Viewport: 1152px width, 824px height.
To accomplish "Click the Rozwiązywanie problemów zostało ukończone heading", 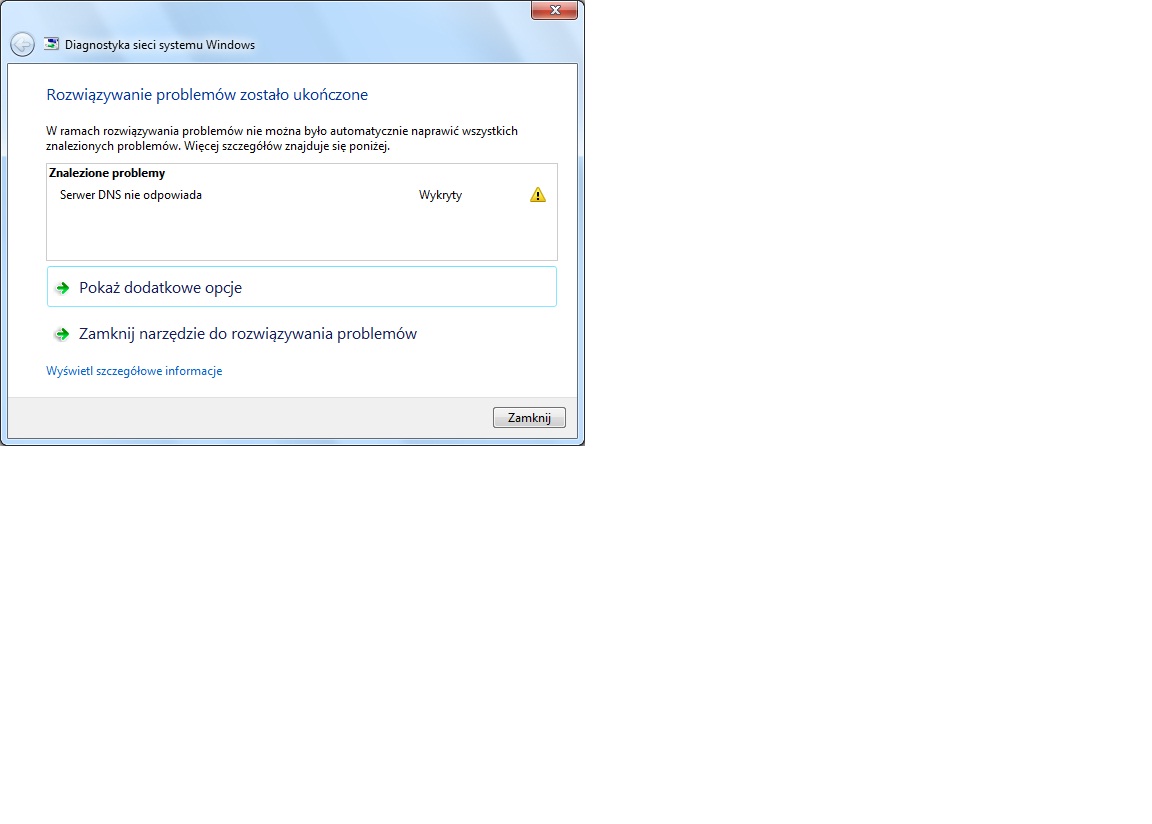I will coord(207,95).
